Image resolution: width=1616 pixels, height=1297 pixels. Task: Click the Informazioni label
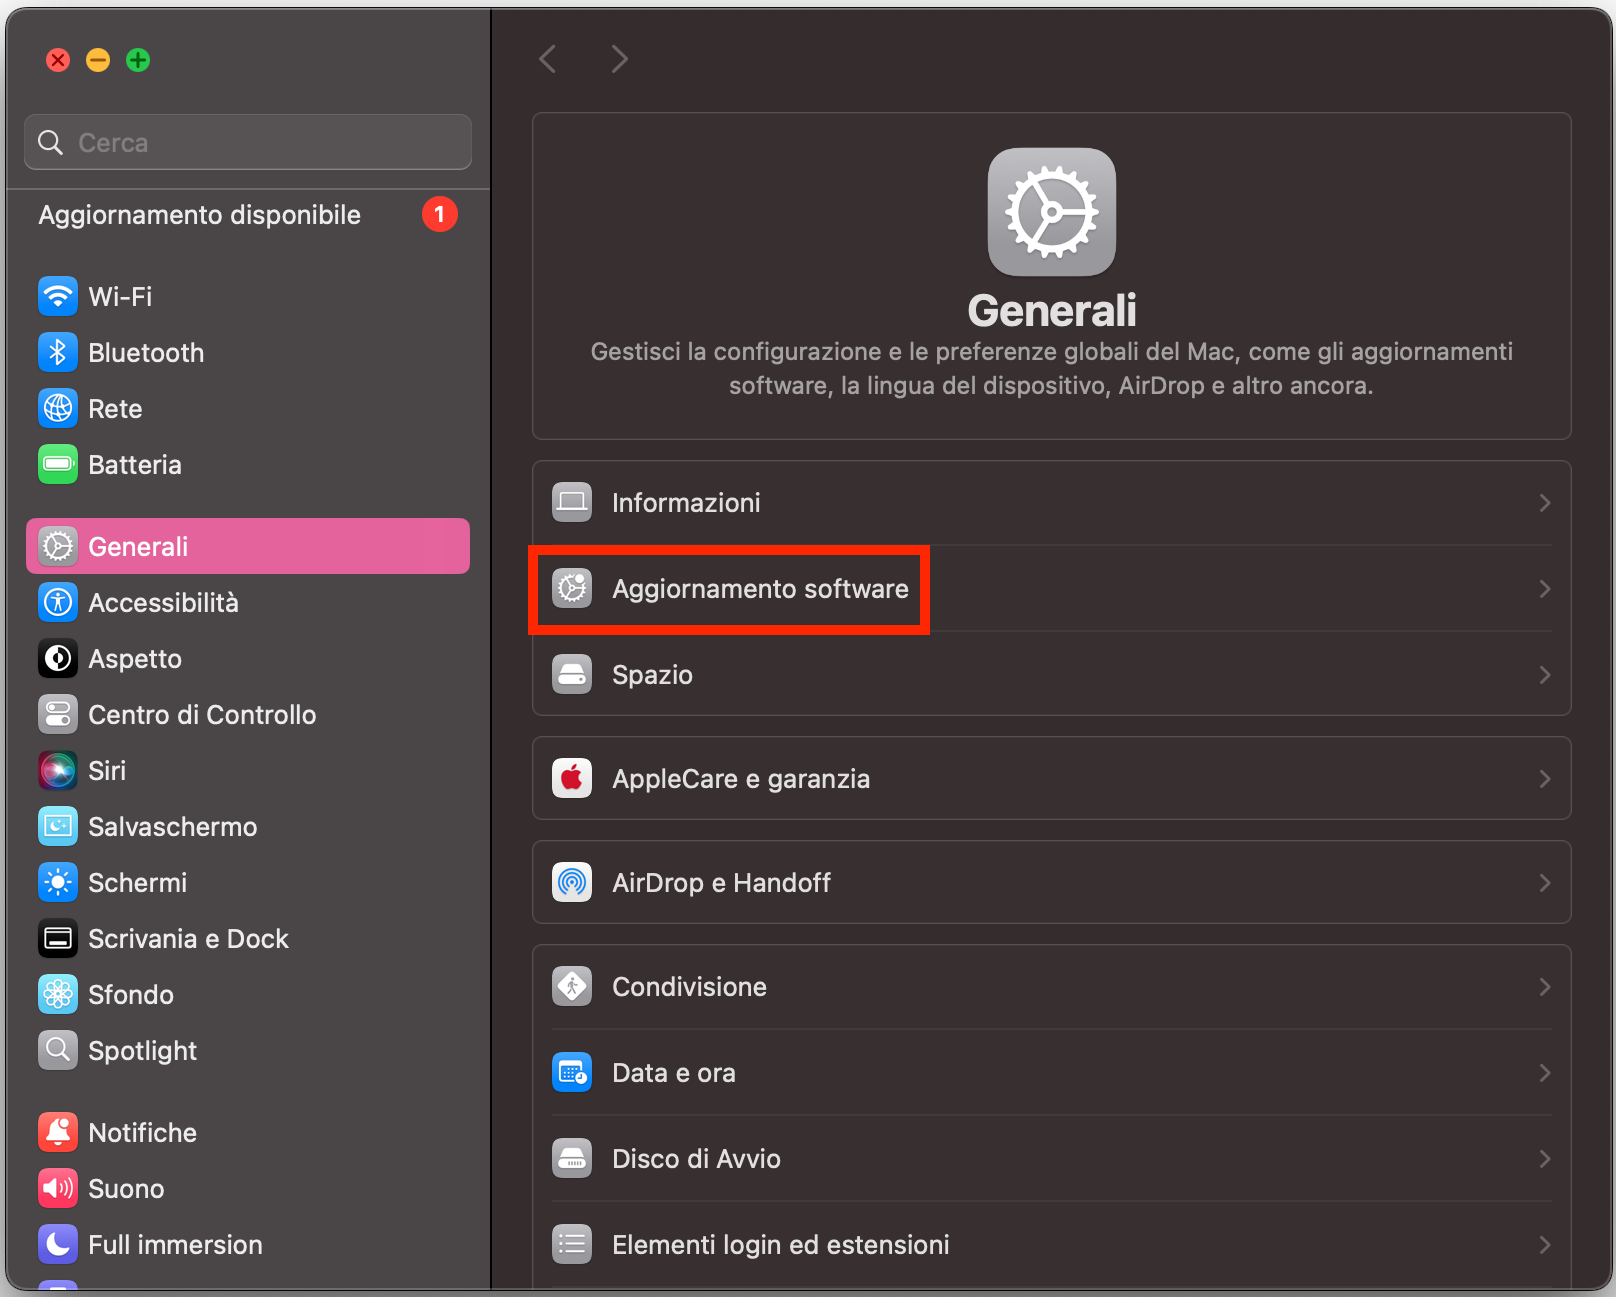click(x=686, y=503)
